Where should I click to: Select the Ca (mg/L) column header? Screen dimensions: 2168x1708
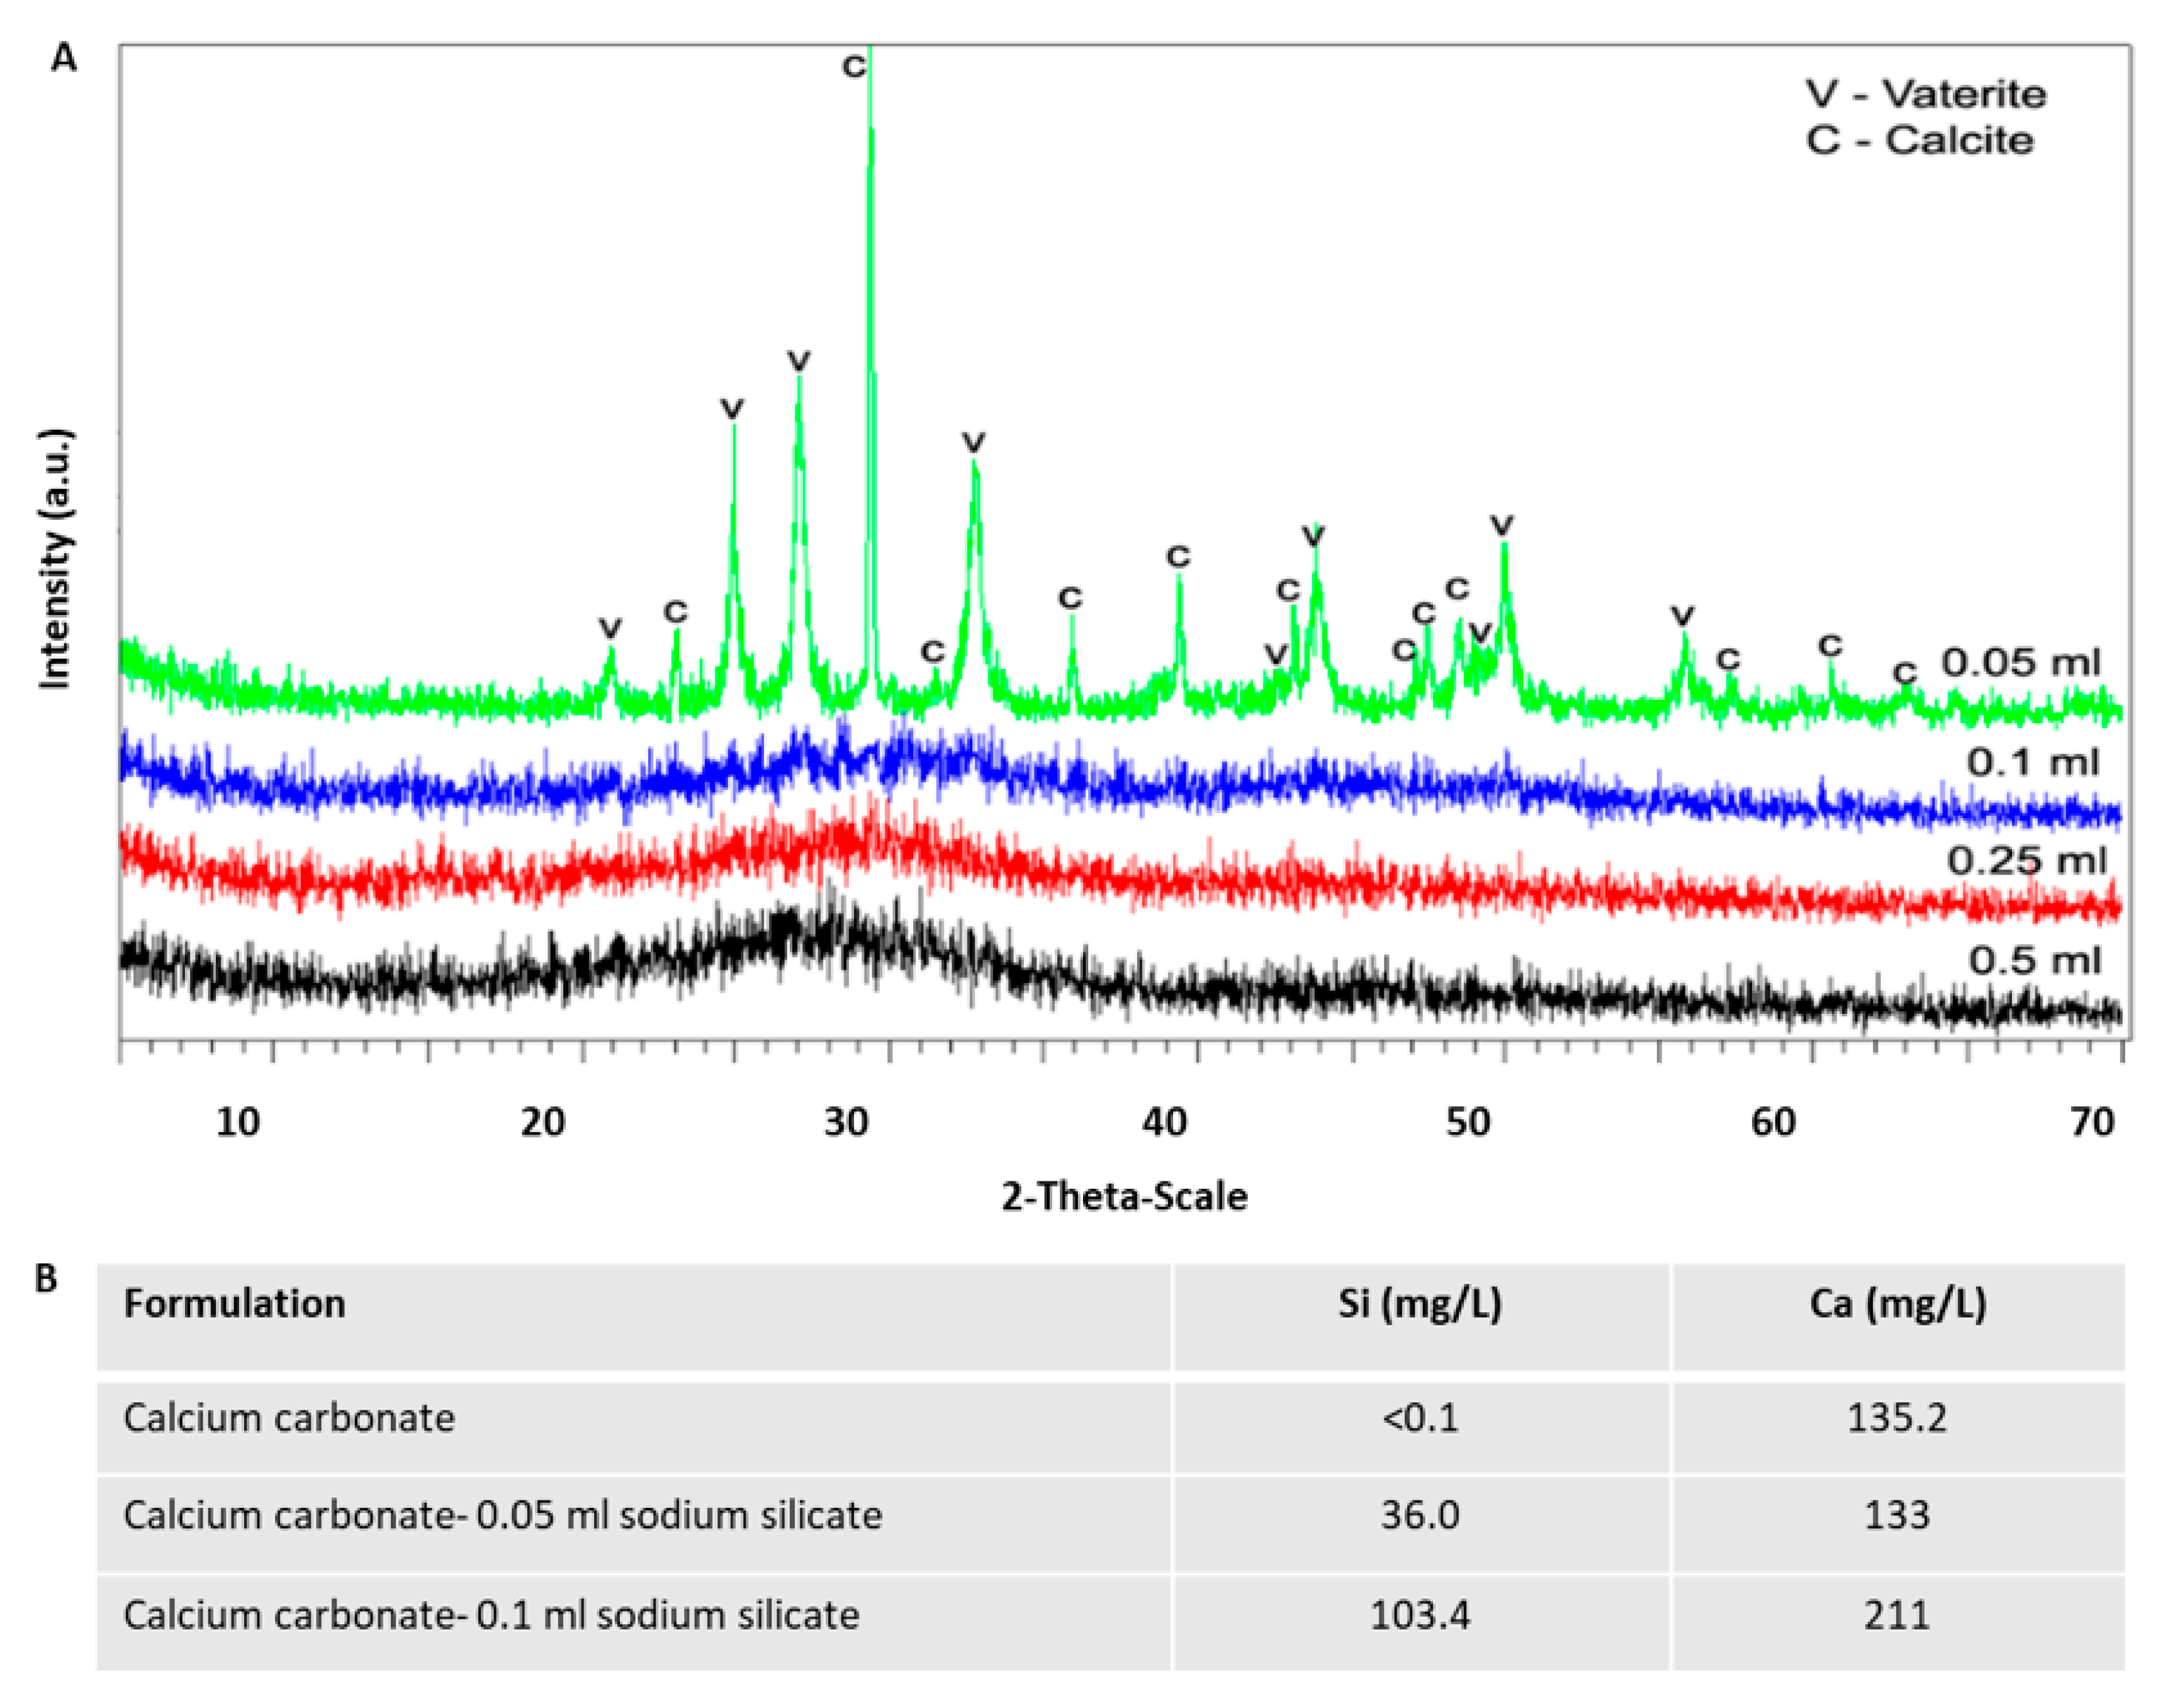tap(1897, 1304)
